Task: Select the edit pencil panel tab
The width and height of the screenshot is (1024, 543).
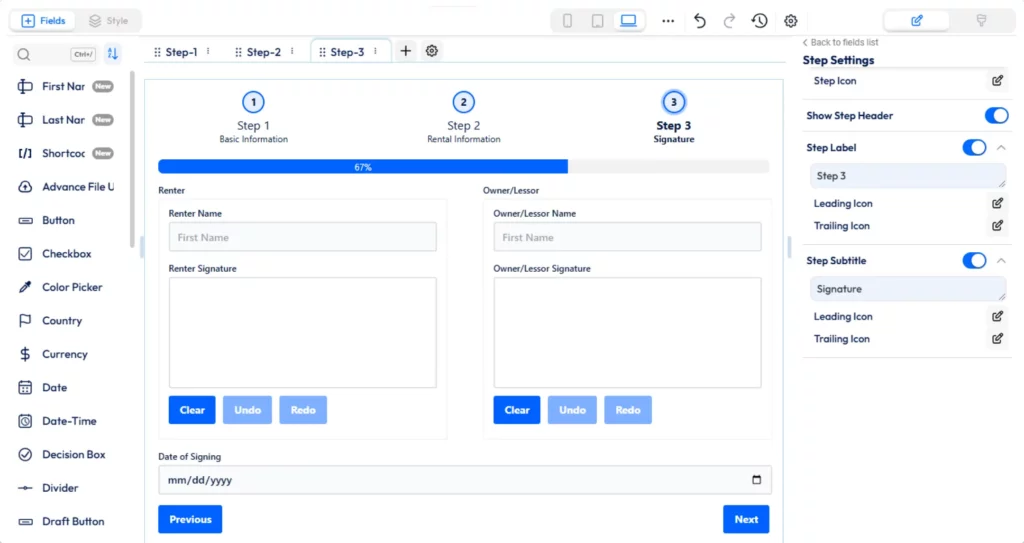Action: click(916, 21)
